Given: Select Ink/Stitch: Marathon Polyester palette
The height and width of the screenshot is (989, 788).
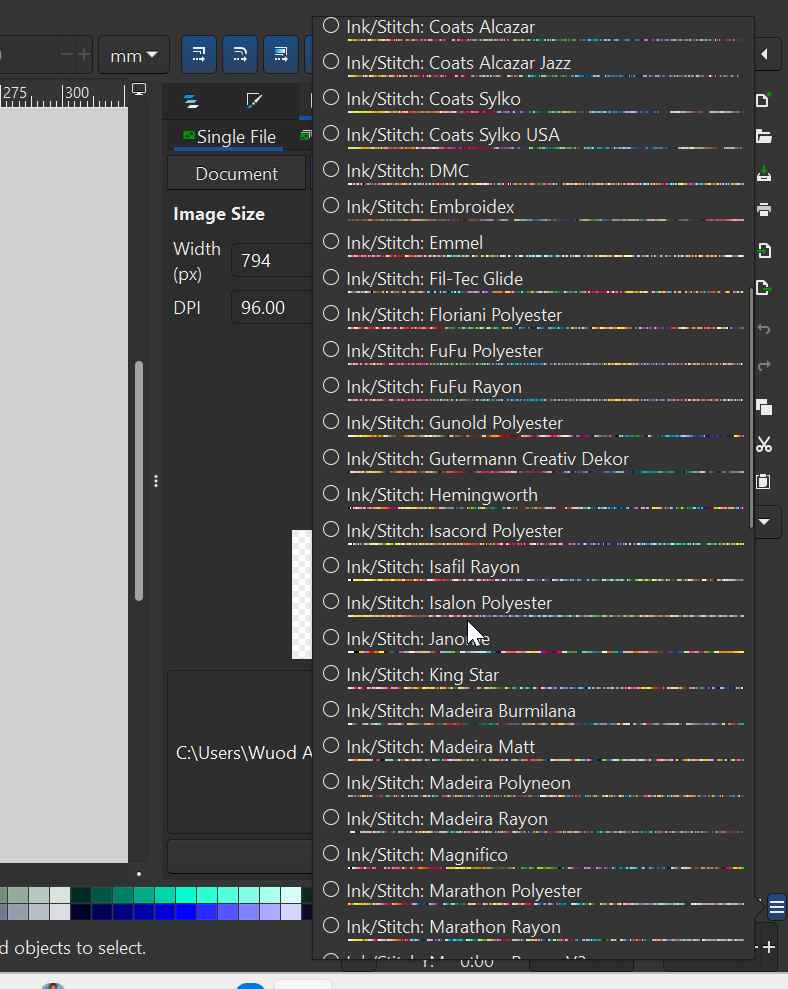Looking at the screenshot, I should [x=533, y=892].
